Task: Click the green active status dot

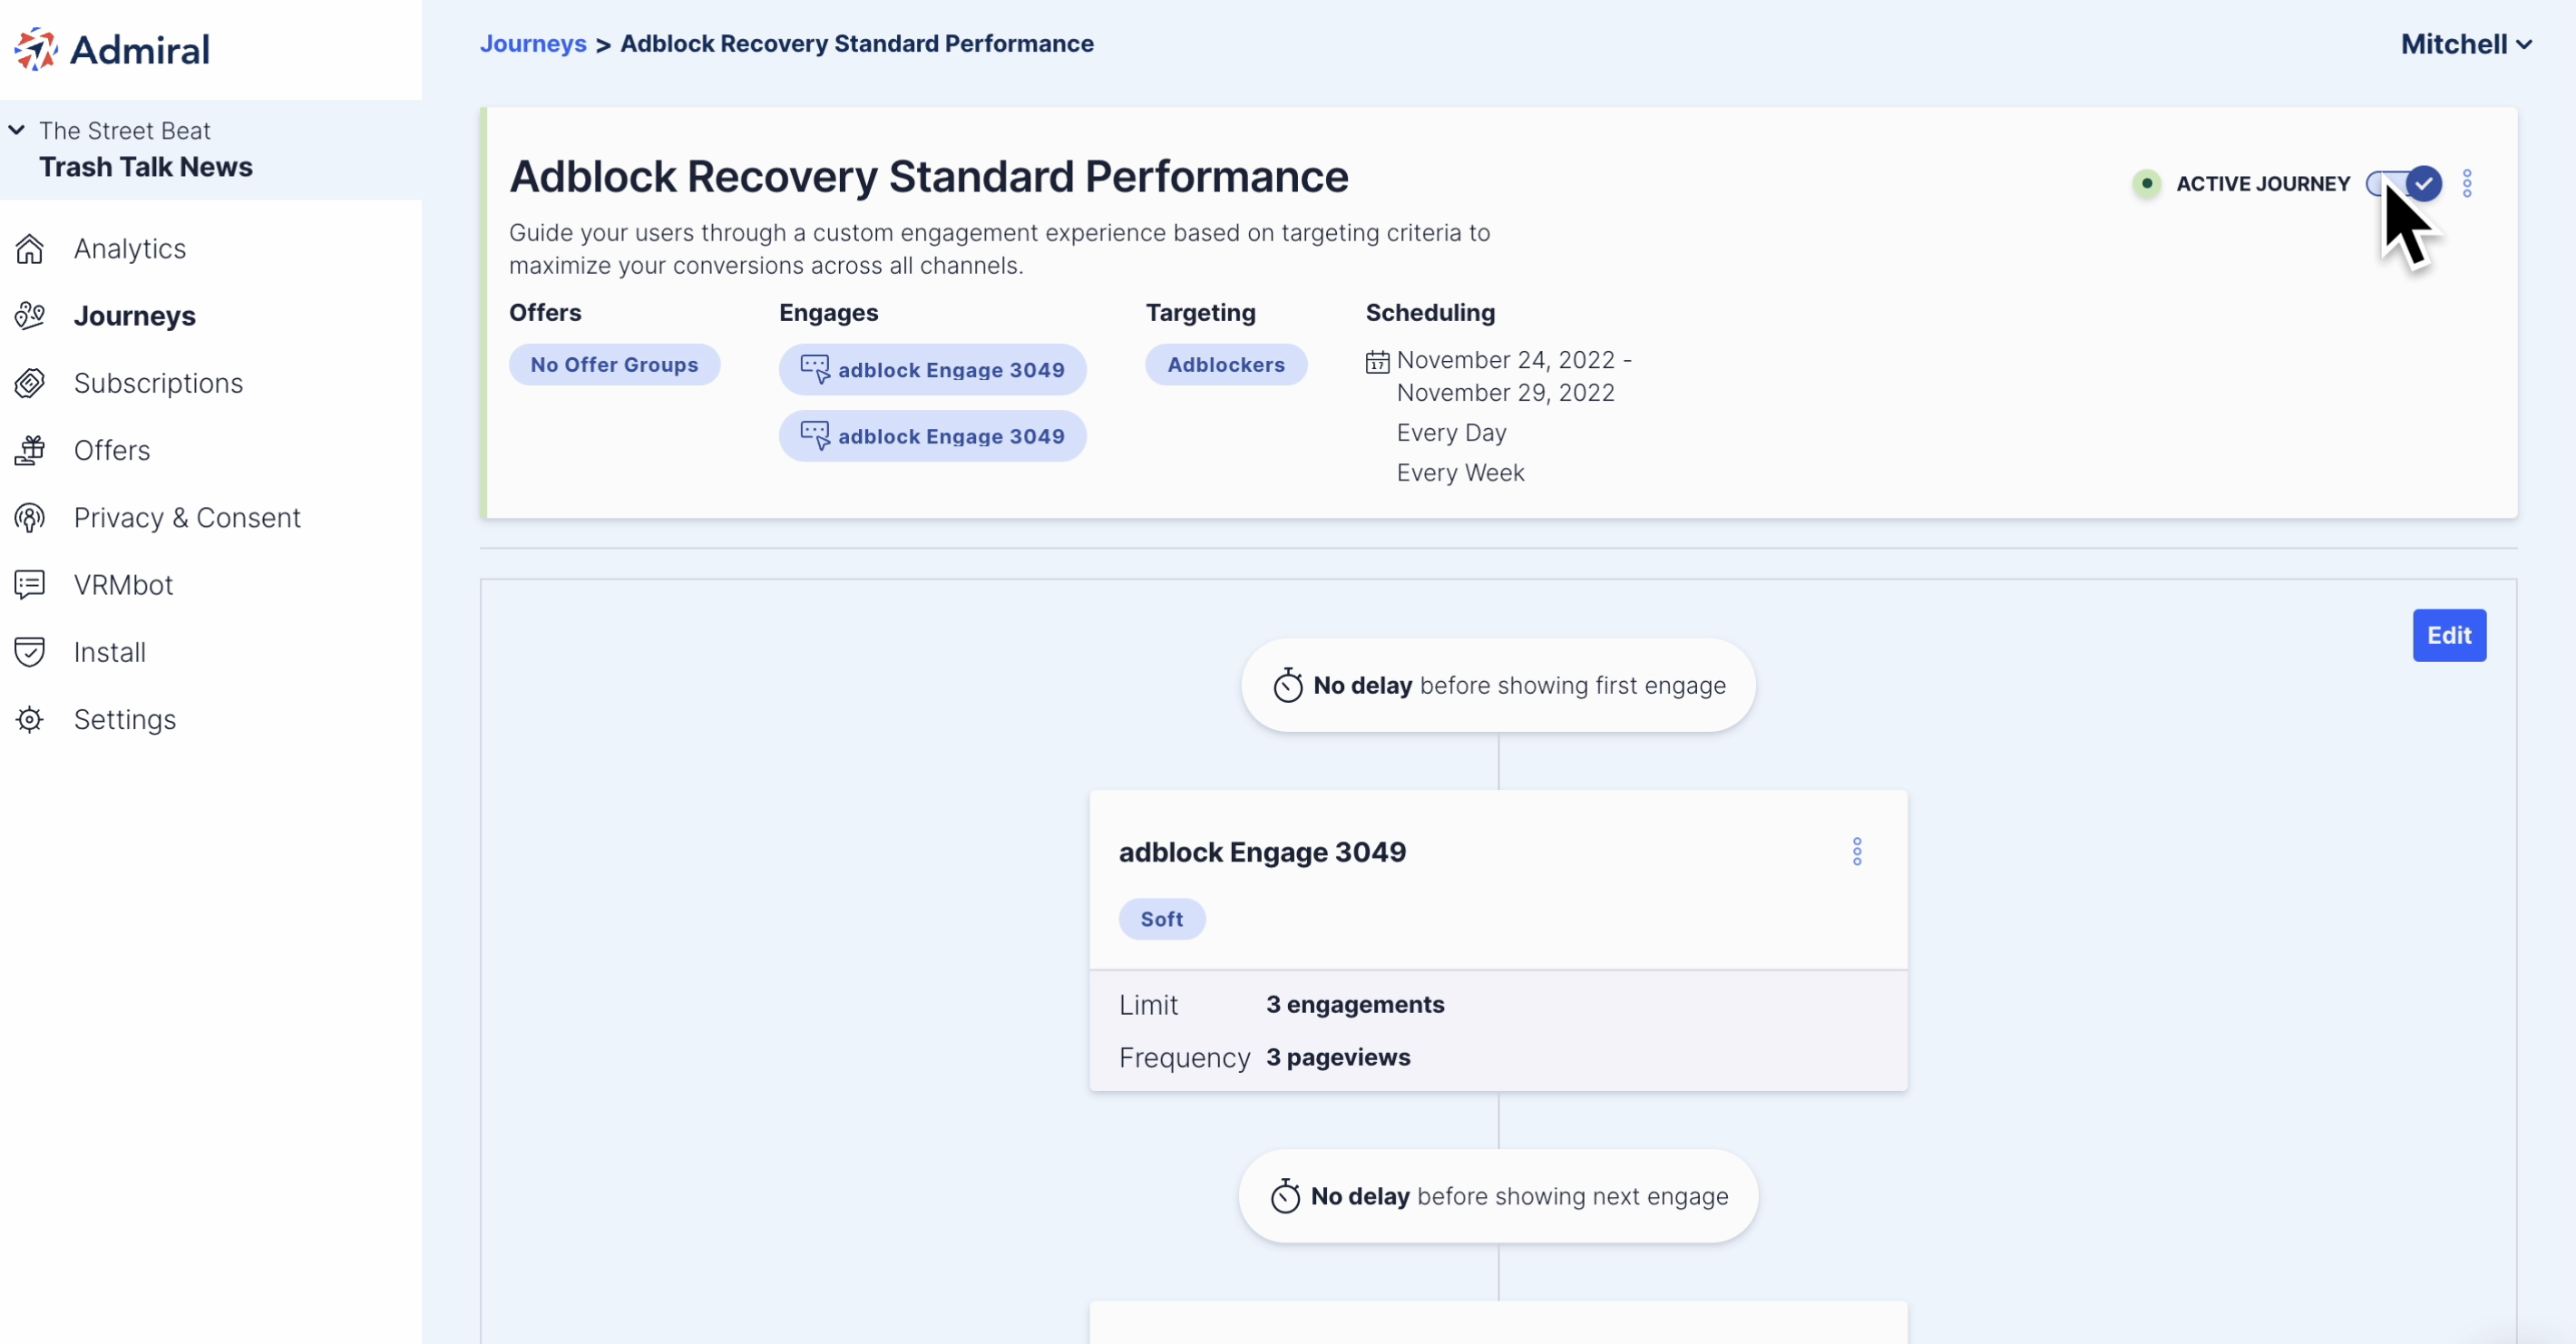Action: pyautogui.click(x=2146, y=183)
